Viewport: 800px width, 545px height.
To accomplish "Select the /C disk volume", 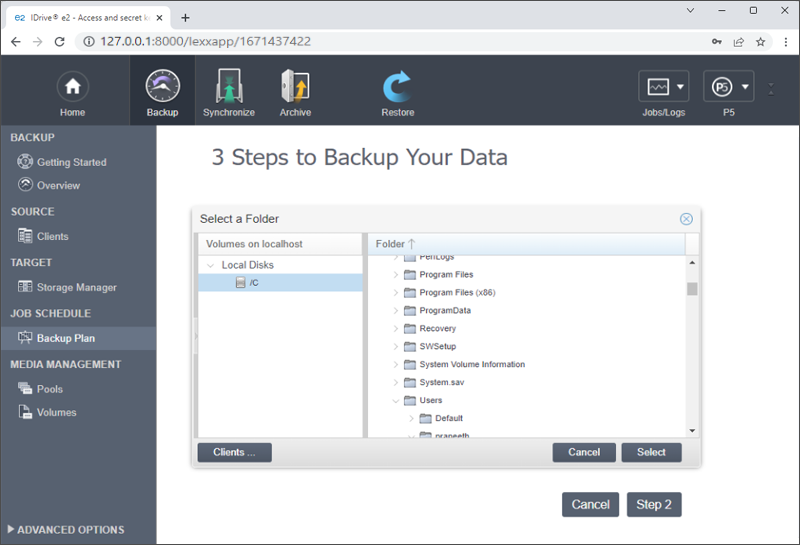I will click(280, 283).
